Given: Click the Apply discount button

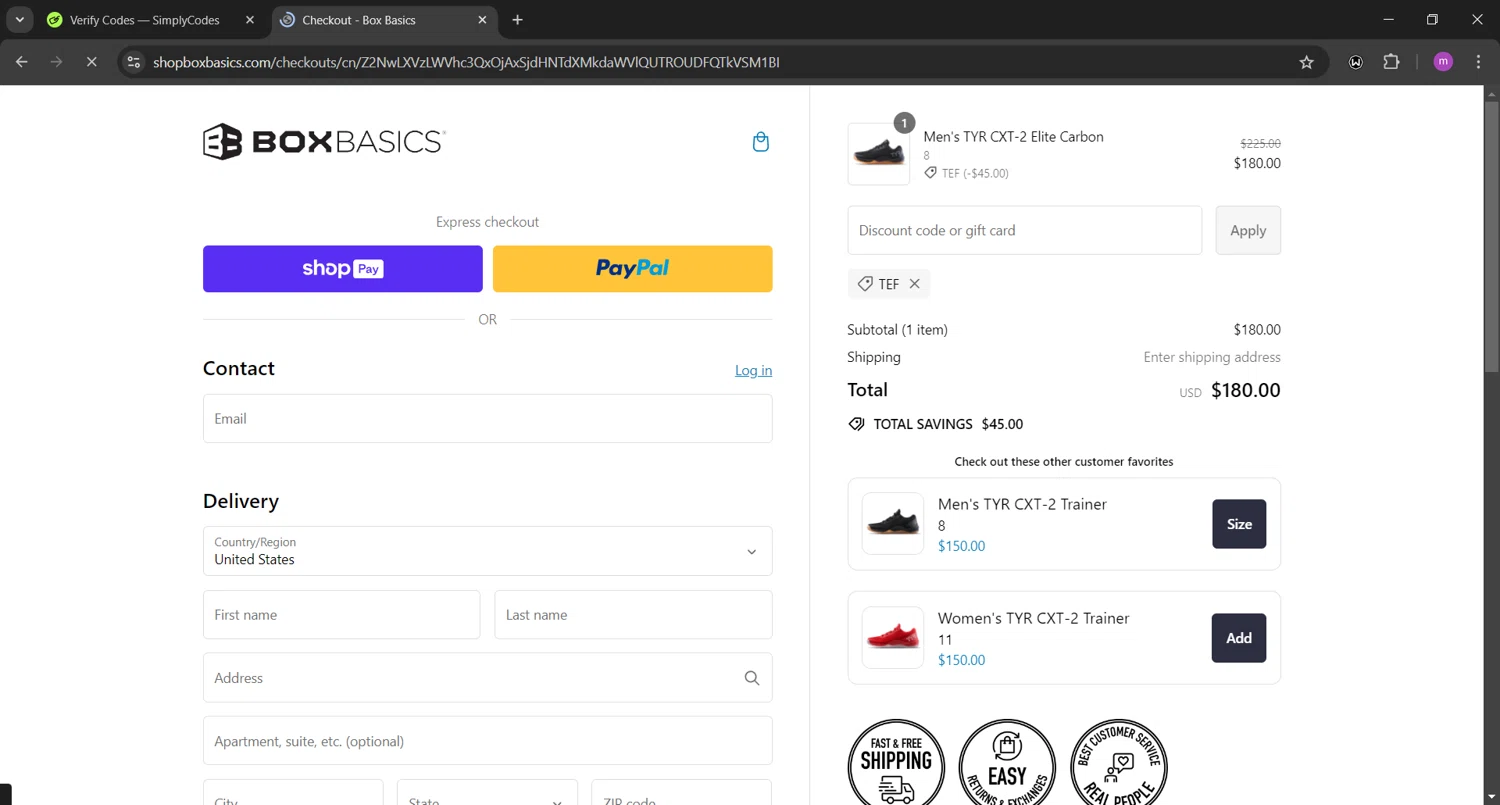Looking at the screenshot, I should tap(1248, 230).
